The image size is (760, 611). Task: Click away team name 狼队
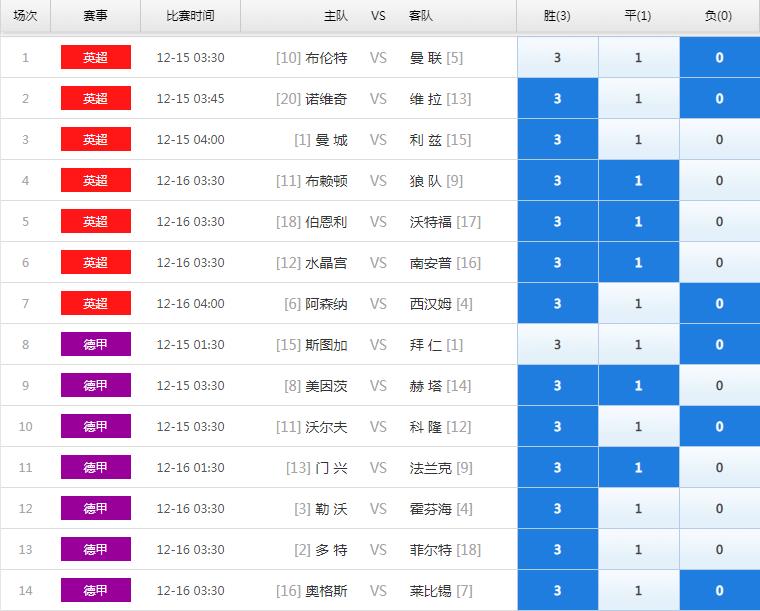pyautogui.click(x=426, y=181)
